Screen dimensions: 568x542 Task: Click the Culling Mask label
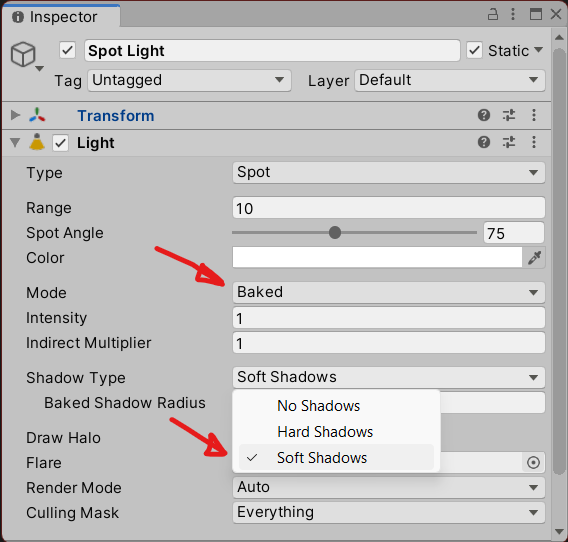point(72,513)
